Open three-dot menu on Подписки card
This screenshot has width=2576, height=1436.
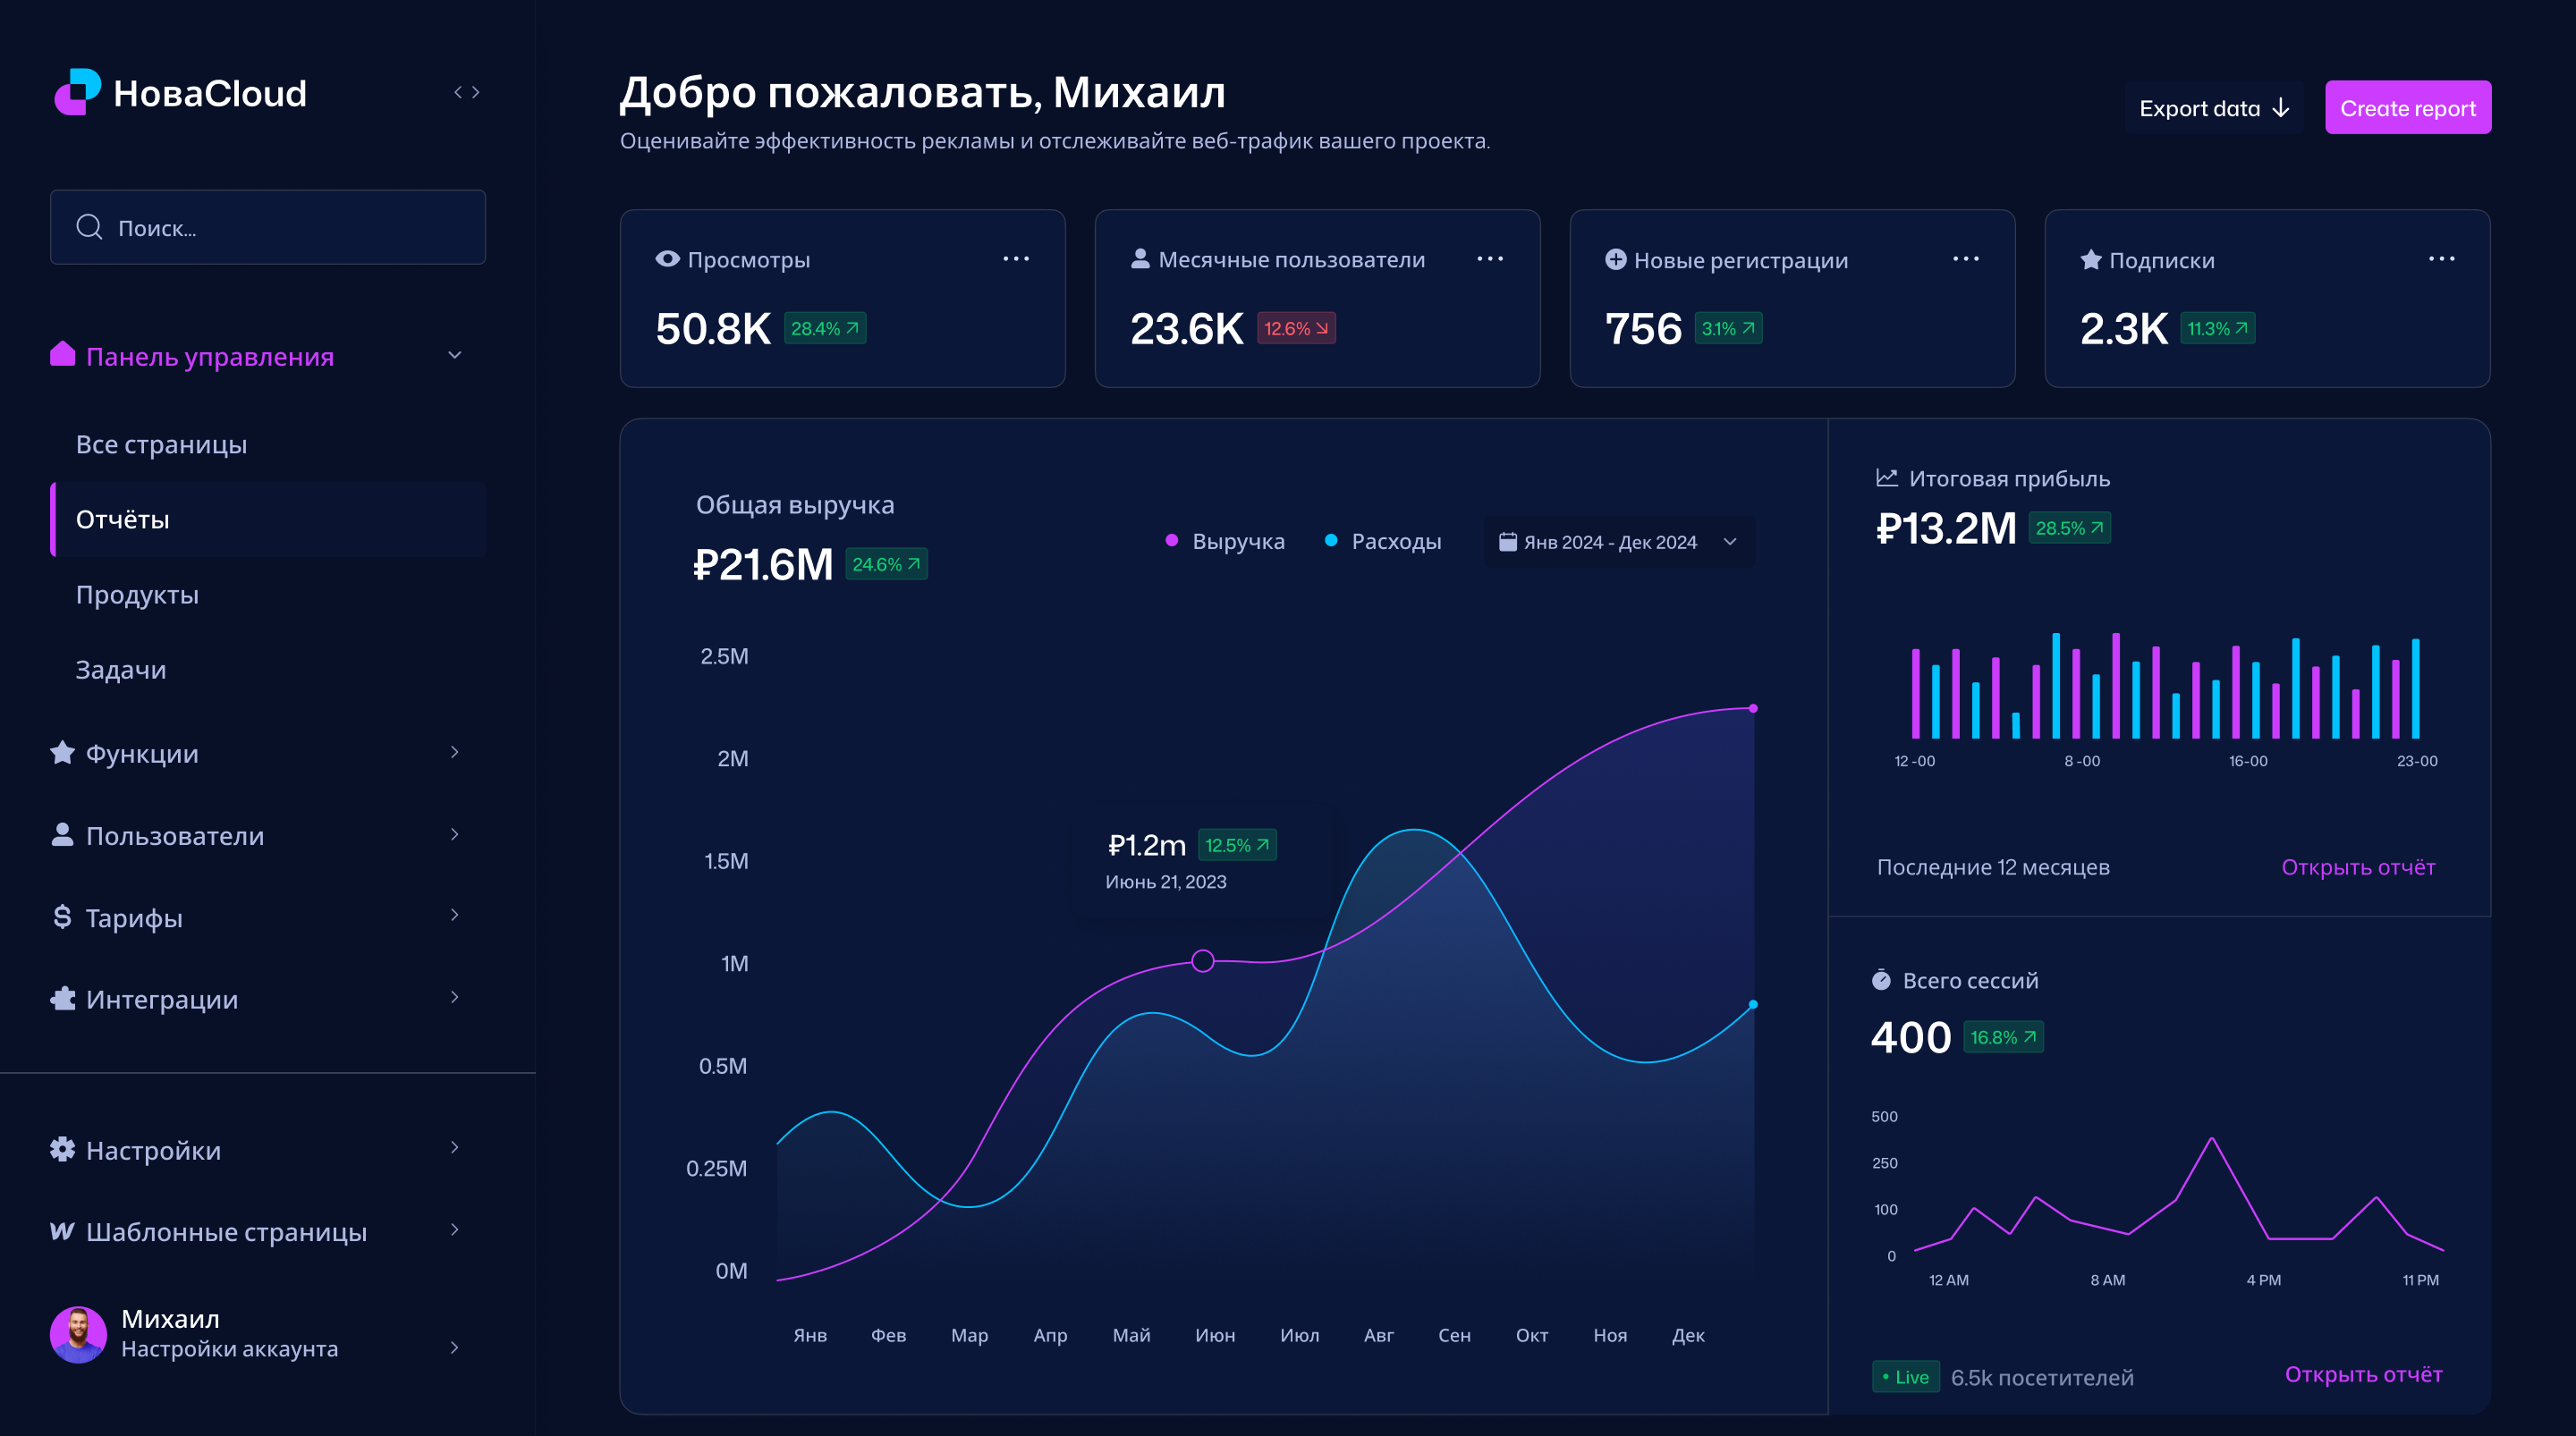tap(2441, 259)
